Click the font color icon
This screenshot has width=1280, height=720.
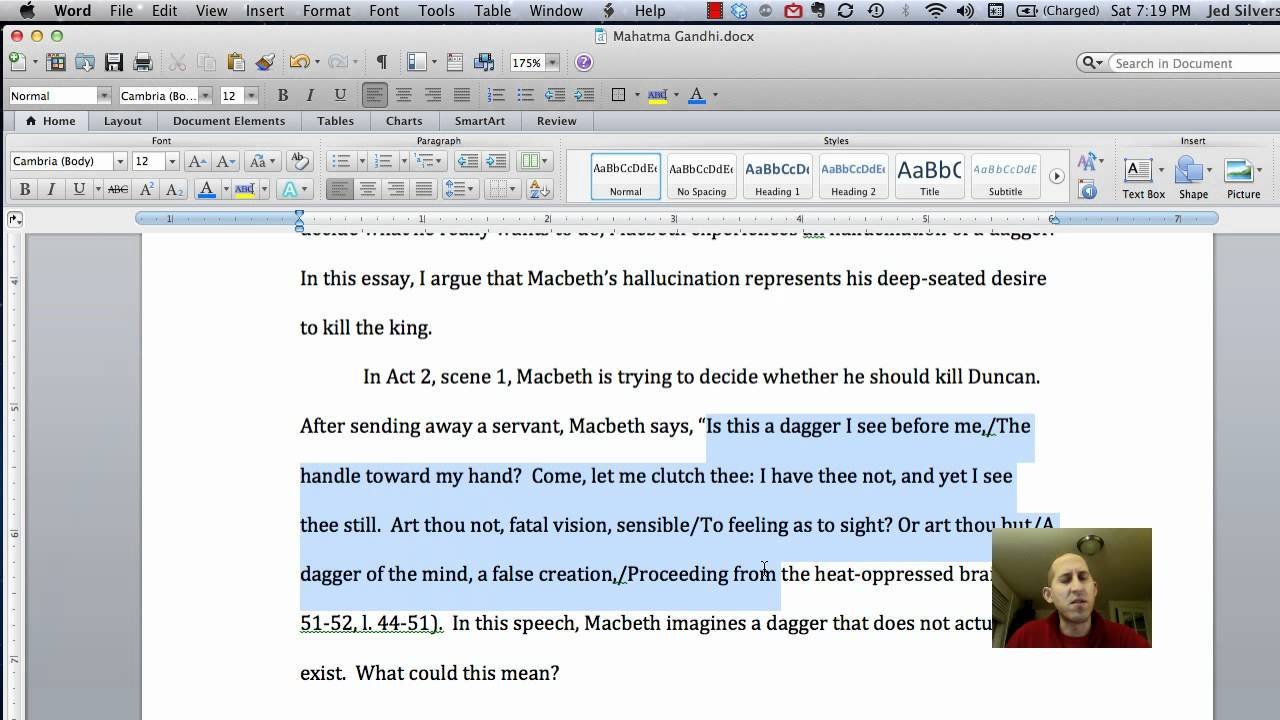pyautogui.click(x=205, y=189)
